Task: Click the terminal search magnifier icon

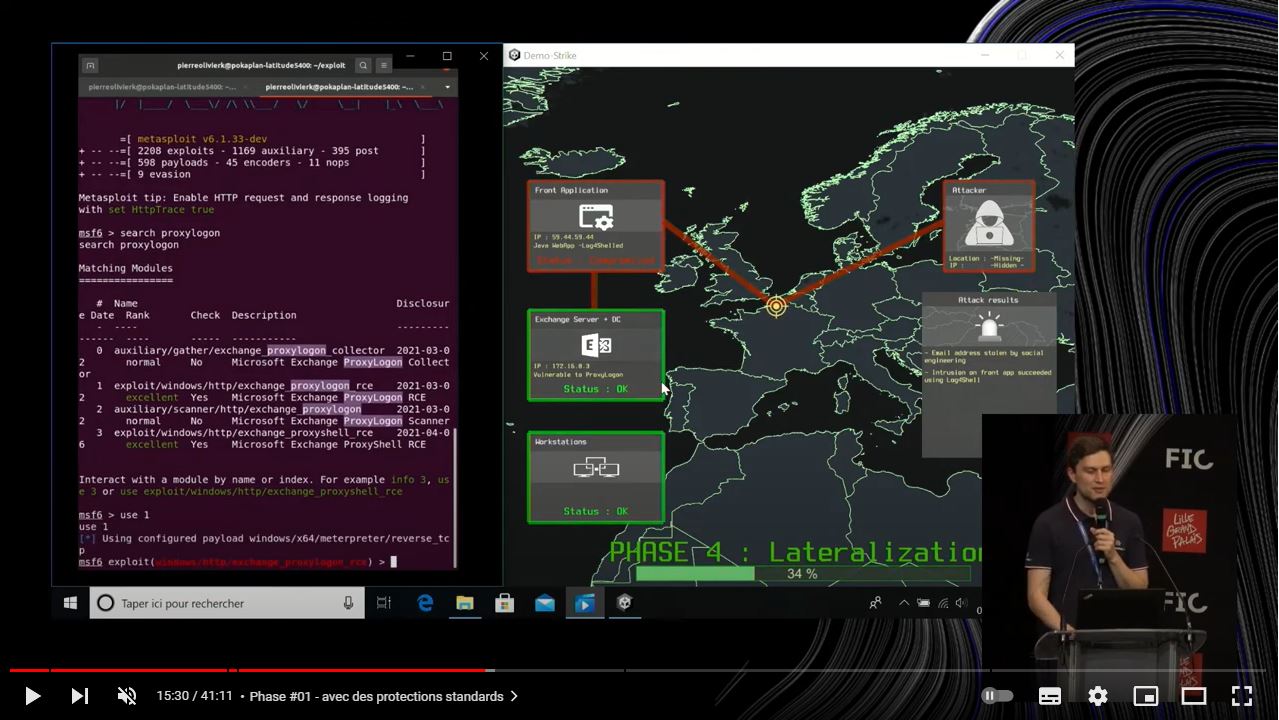Action: [363, 65]
